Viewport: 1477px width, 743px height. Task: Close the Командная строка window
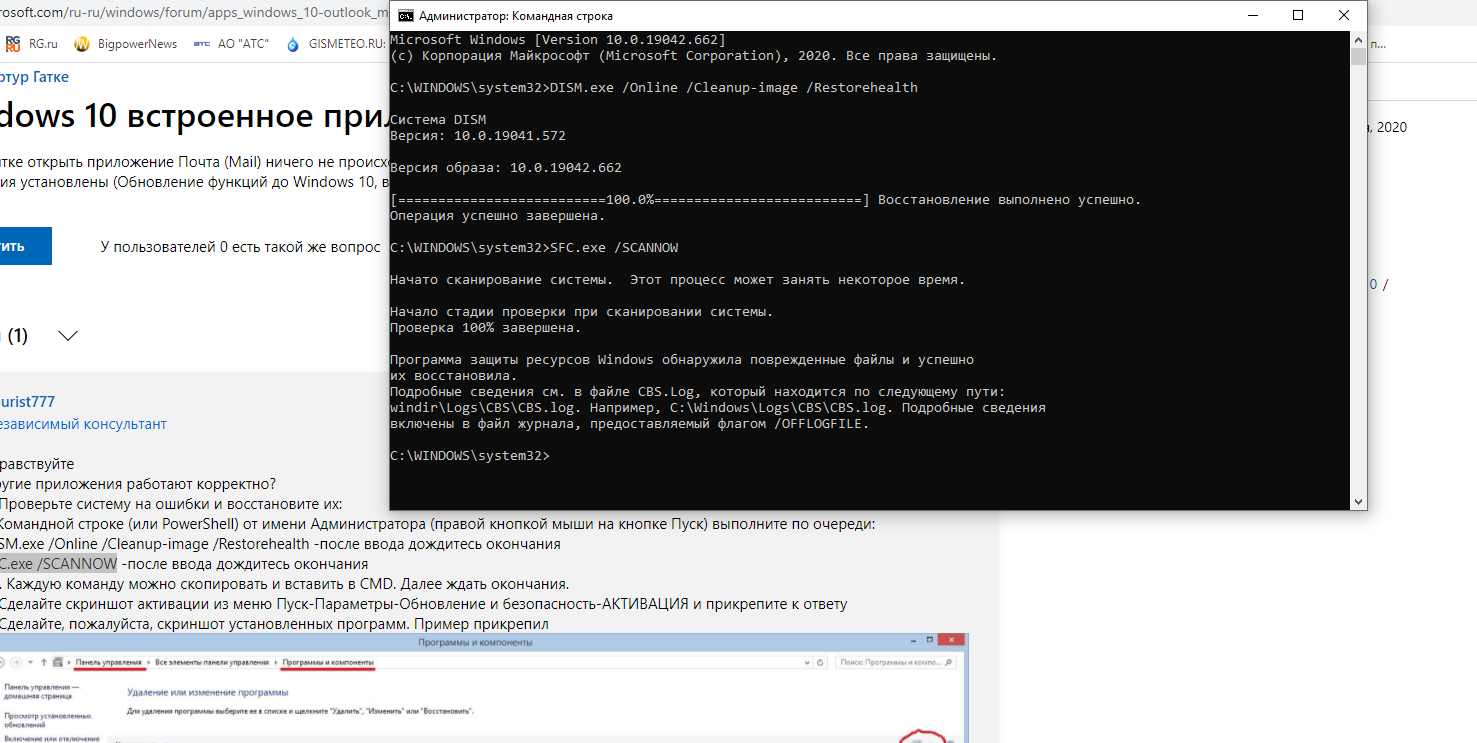1343,15
